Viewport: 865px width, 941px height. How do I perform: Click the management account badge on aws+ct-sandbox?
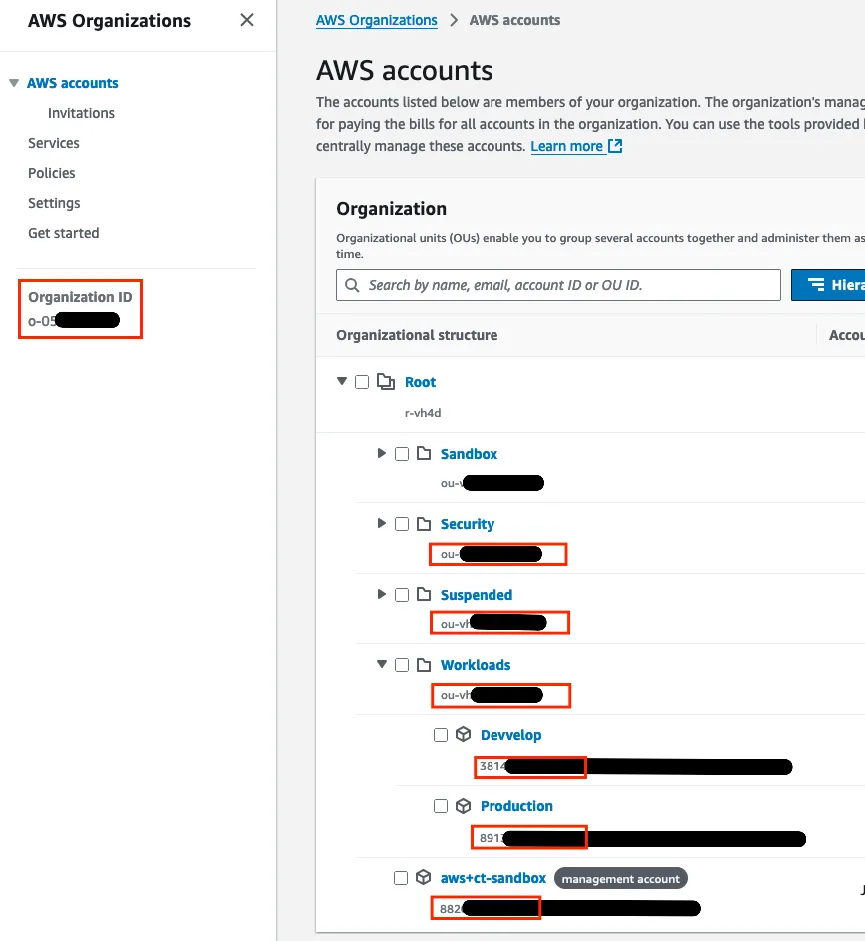(x=620, y=877)
